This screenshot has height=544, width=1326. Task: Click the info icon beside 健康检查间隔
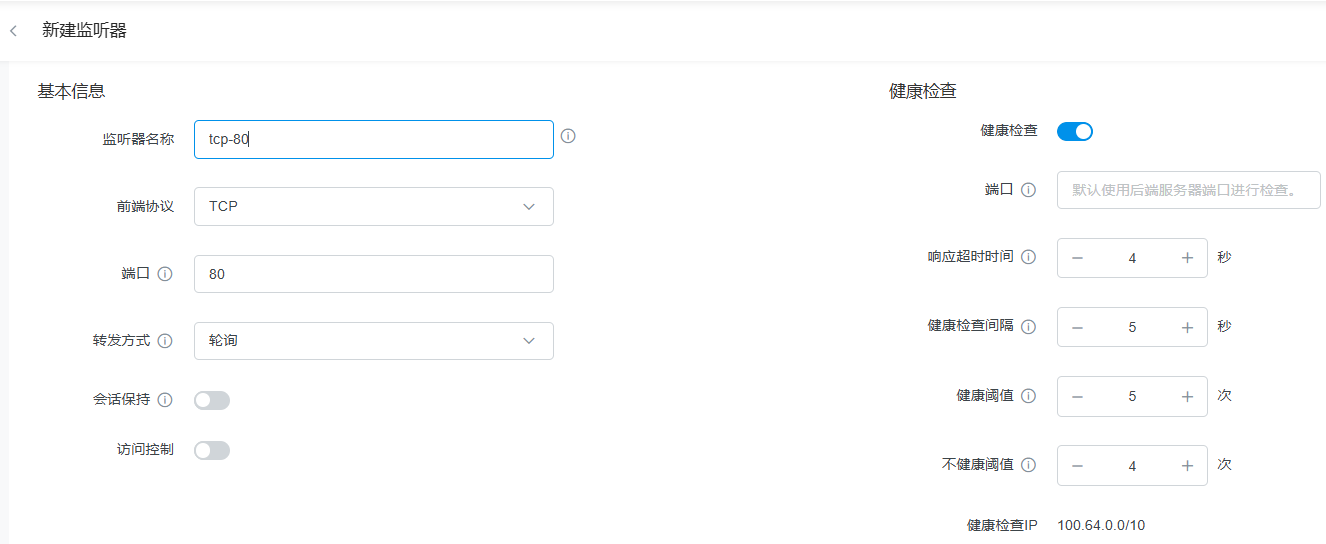click(x=1028, y=326)
